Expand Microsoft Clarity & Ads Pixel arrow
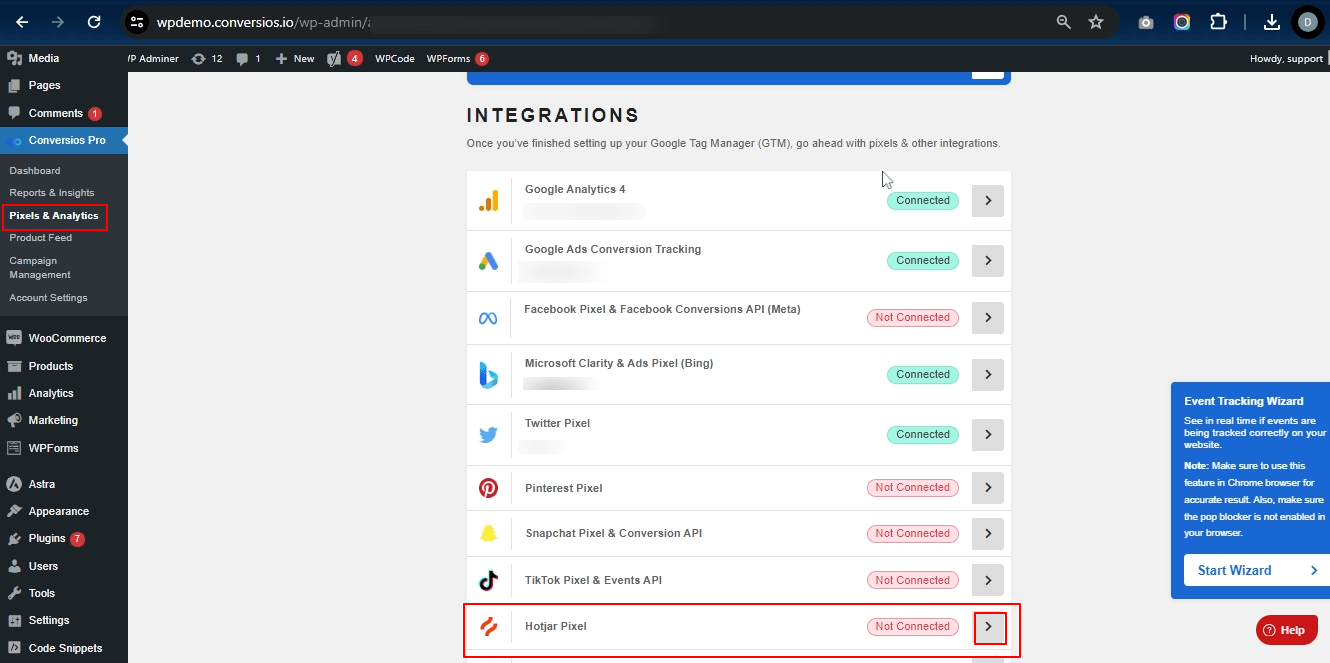The image size is (1330, 663). click(x=988, y=375)
